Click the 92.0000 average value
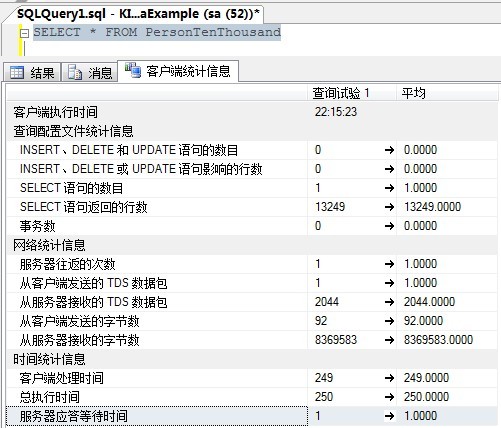Screen dimensions: 501x428 (423, 321)
